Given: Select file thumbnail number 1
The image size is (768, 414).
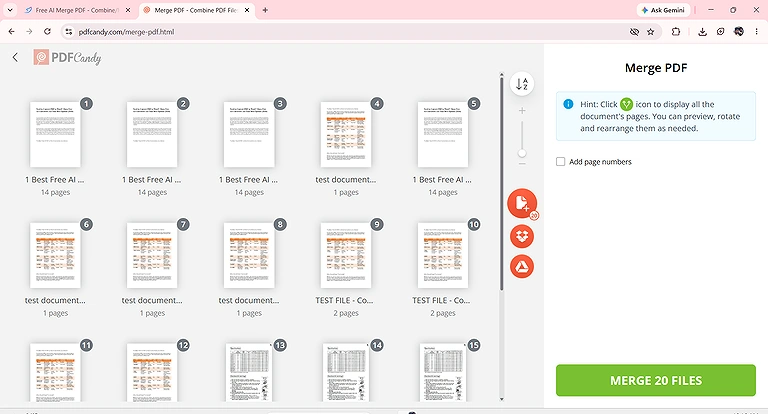Looking at the screenshot, I should point(55,134).
